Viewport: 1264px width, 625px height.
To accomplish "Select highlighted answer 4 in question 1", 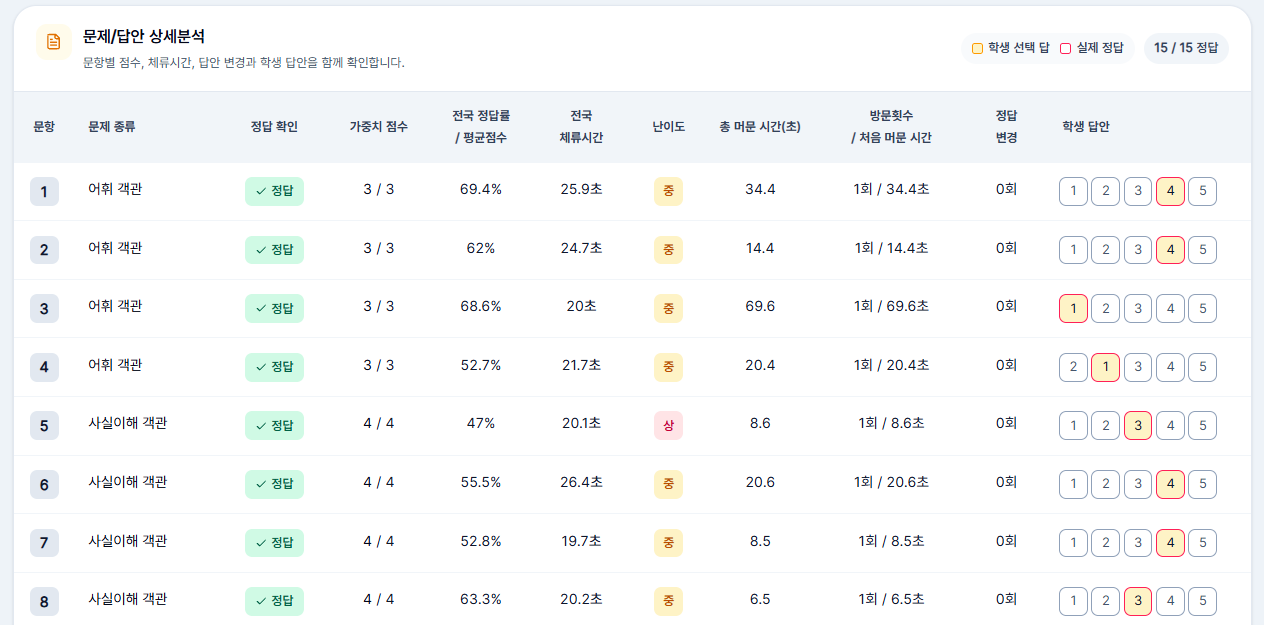I will click(1170, 191).
